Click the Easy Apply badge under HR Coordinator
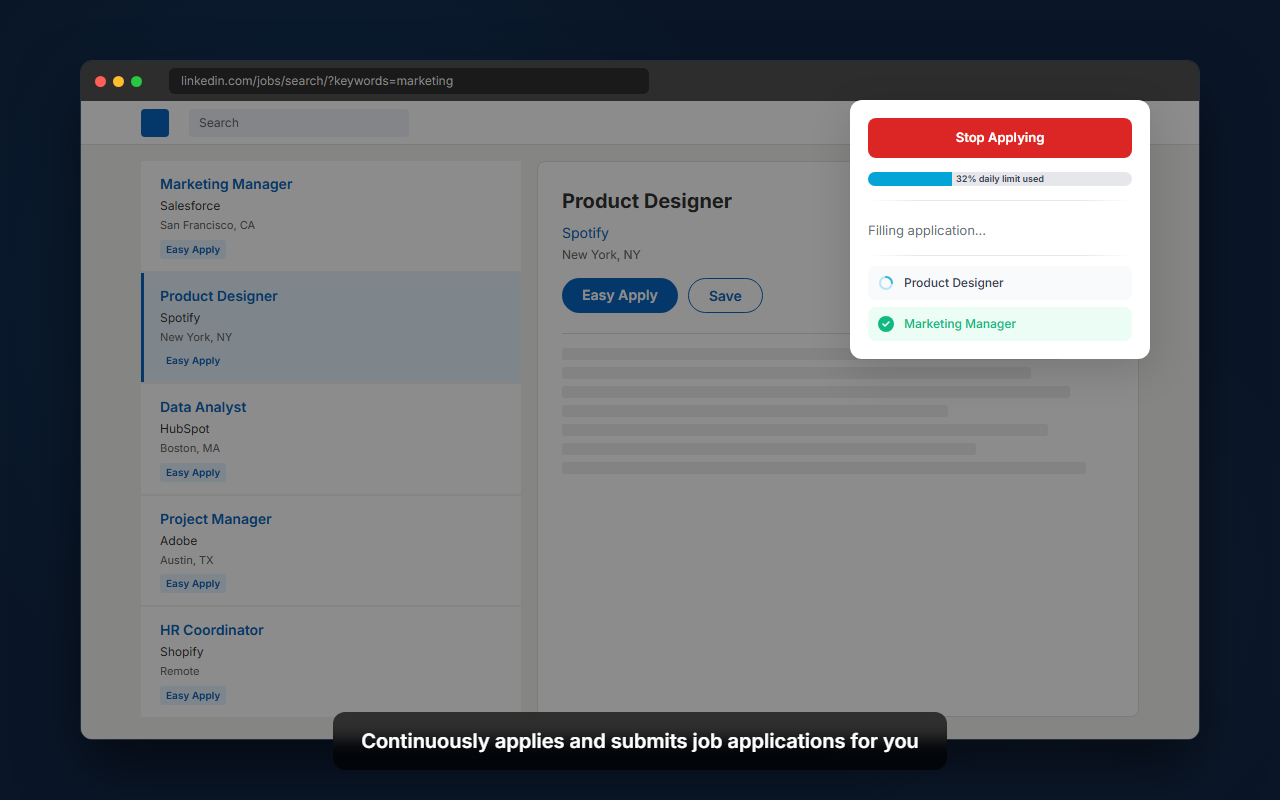This screenshot has width=1280, height=800. (x=192, y=695)
